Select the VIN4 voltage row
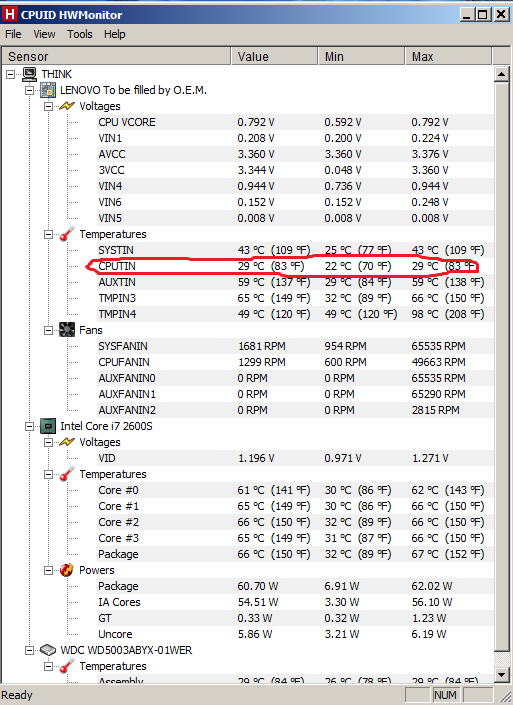The image size is (513, 705). point(295,186)
